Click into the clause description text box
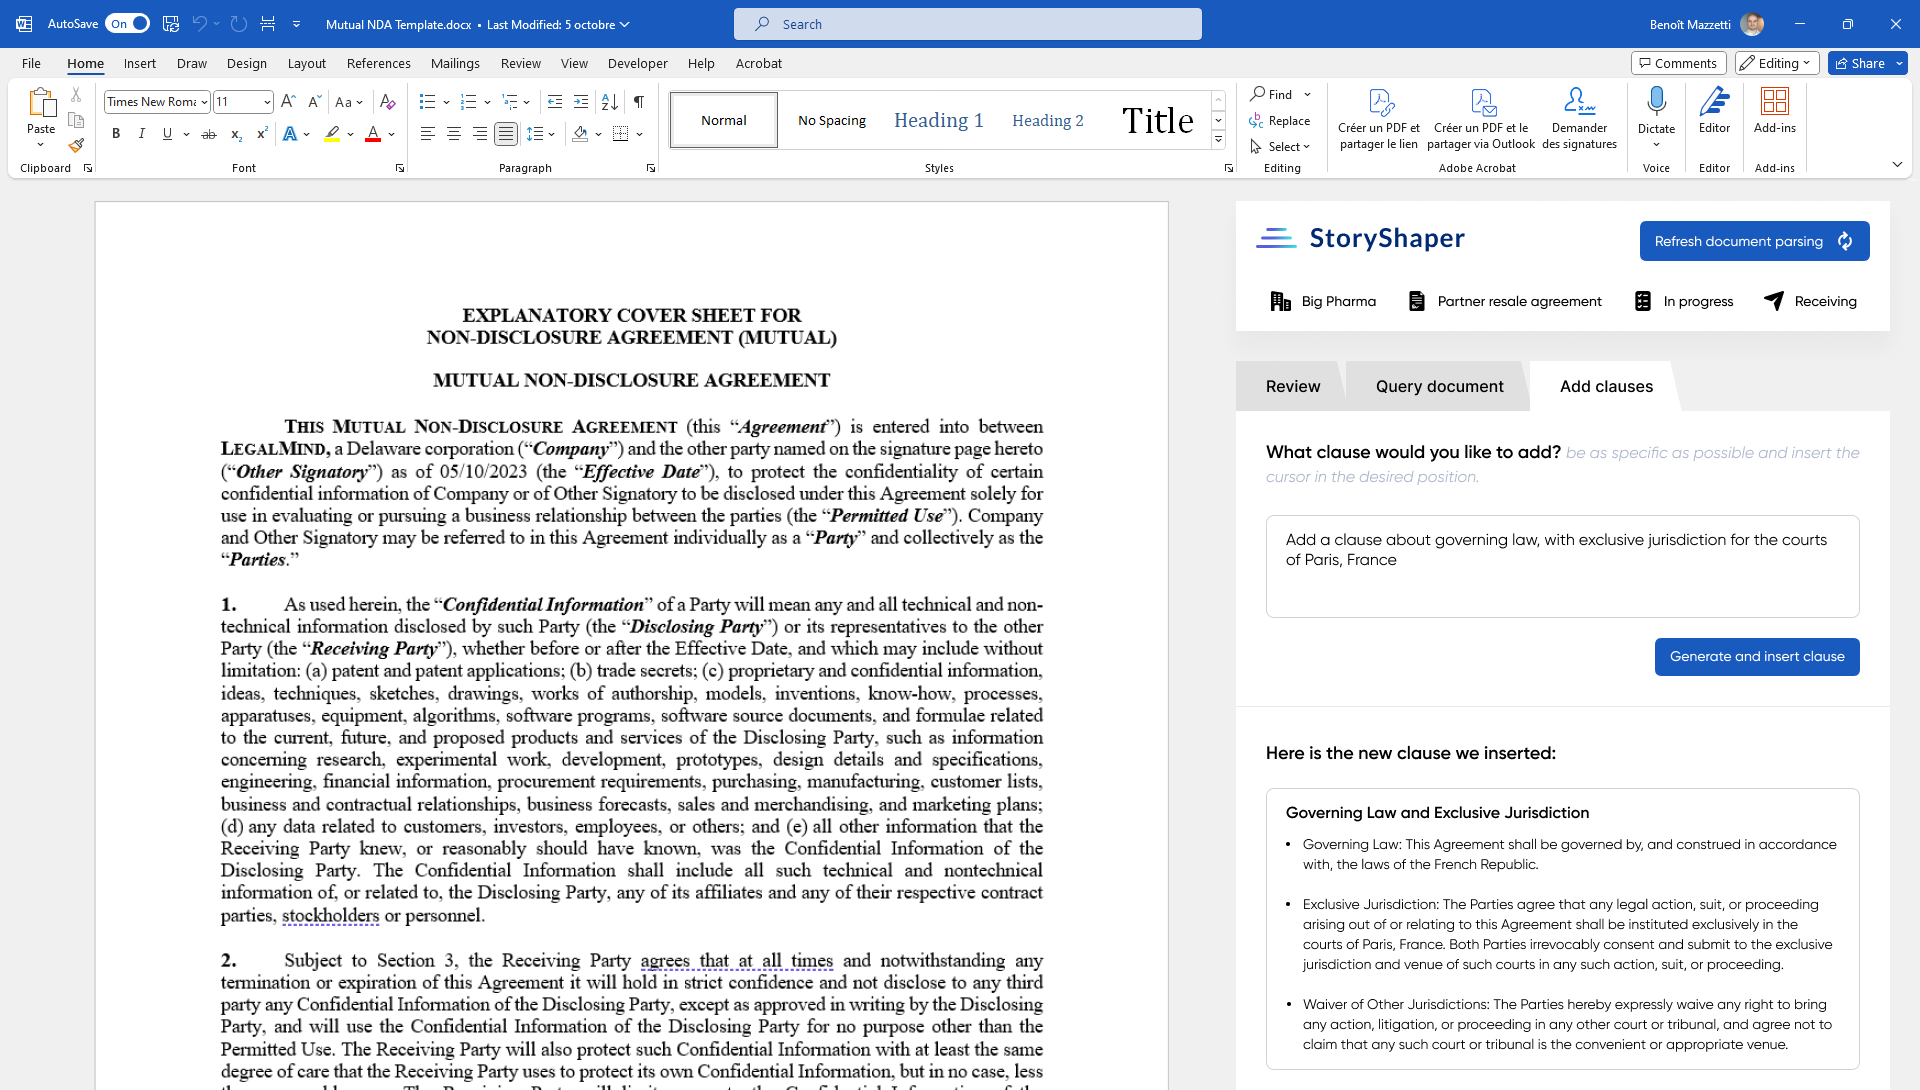The width and height of the screenshot is (1920, 1090). pyautogui.click(x=1562, y=566)
